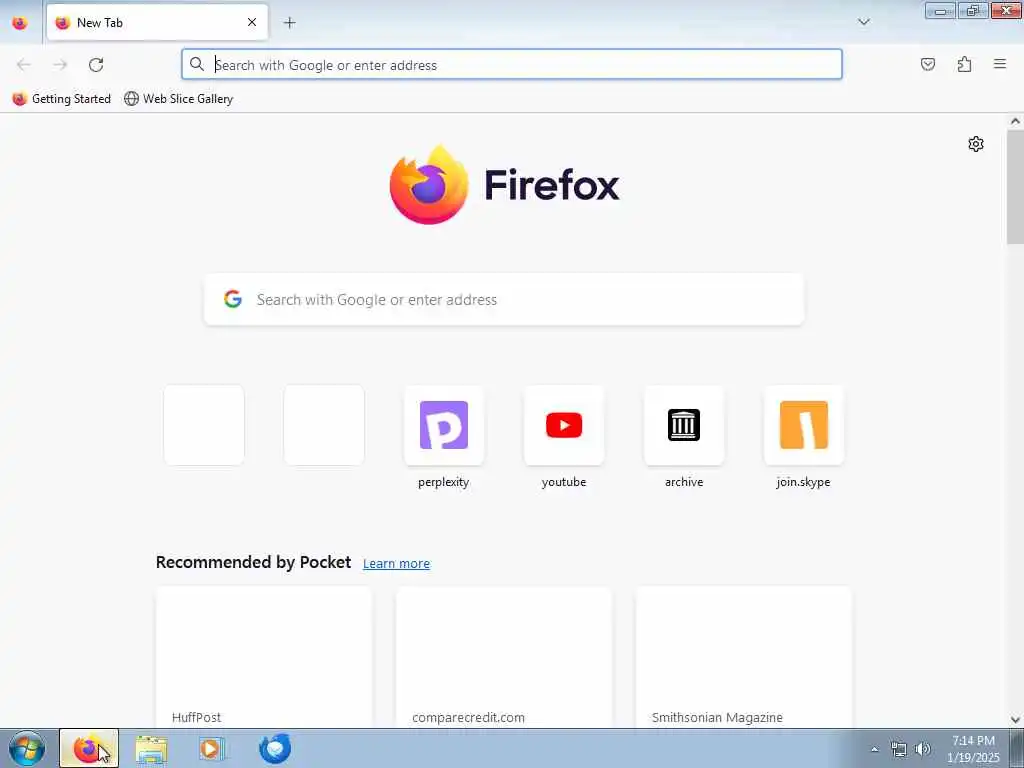Reload the current page

(96, 65)
